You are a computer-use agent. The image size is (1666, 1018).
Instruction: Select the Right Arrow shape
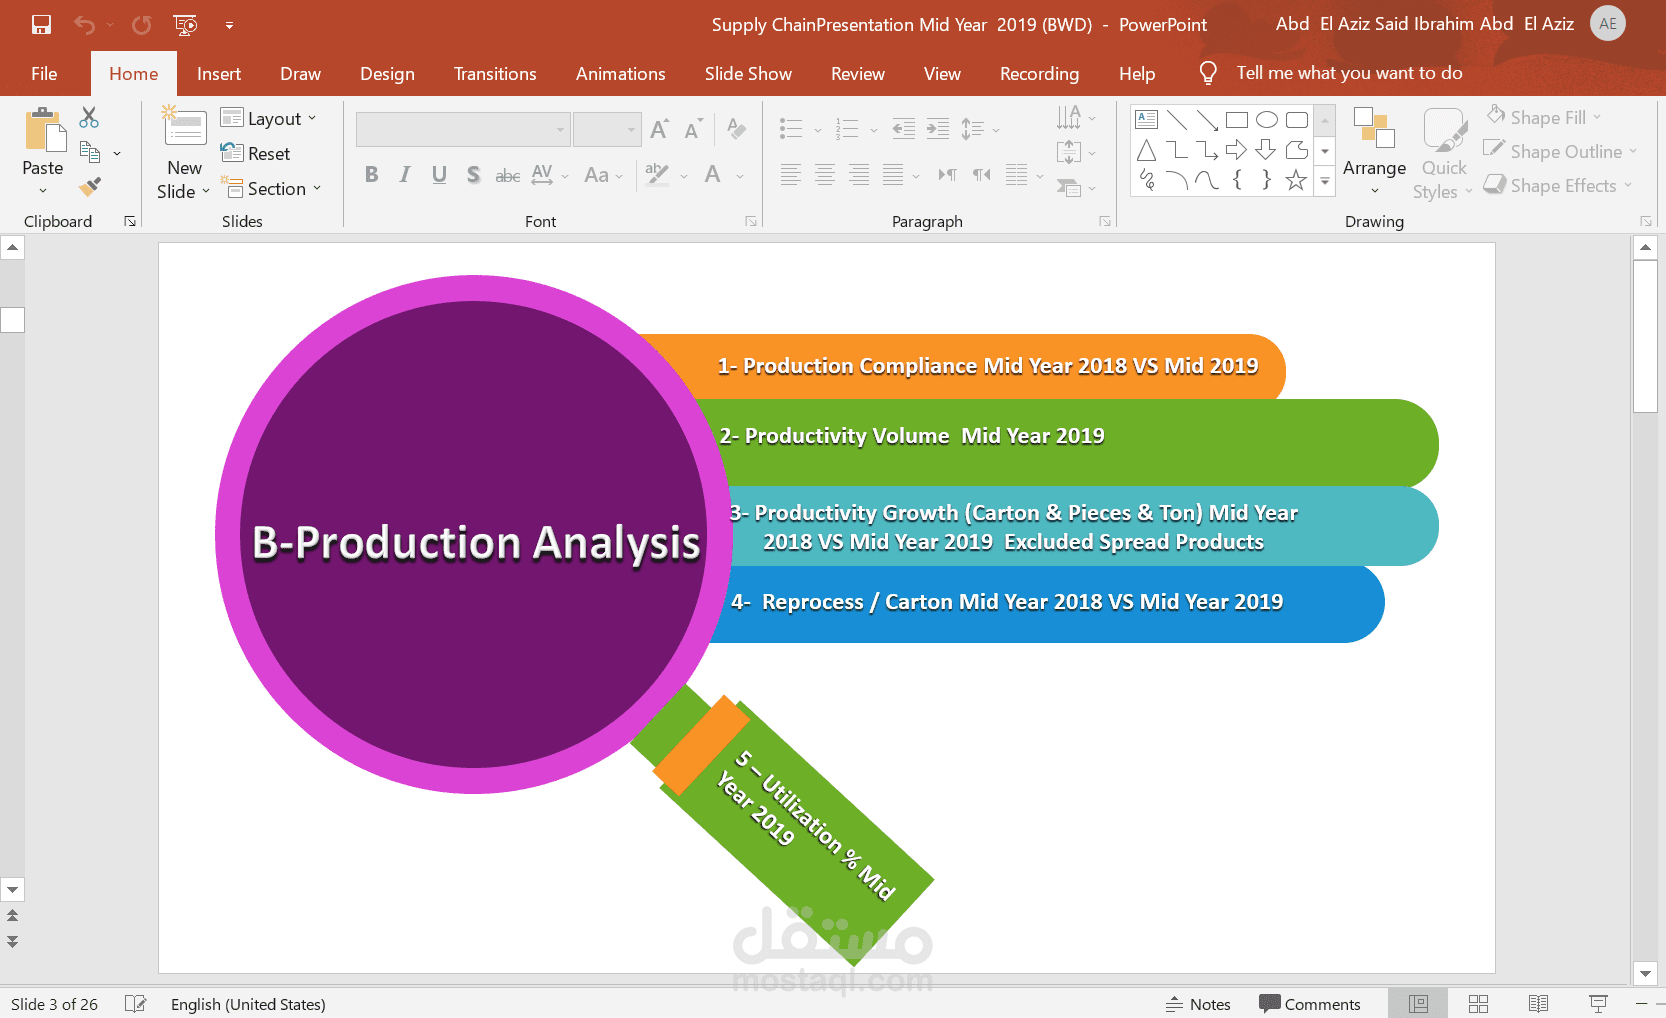pos(1237,150)
